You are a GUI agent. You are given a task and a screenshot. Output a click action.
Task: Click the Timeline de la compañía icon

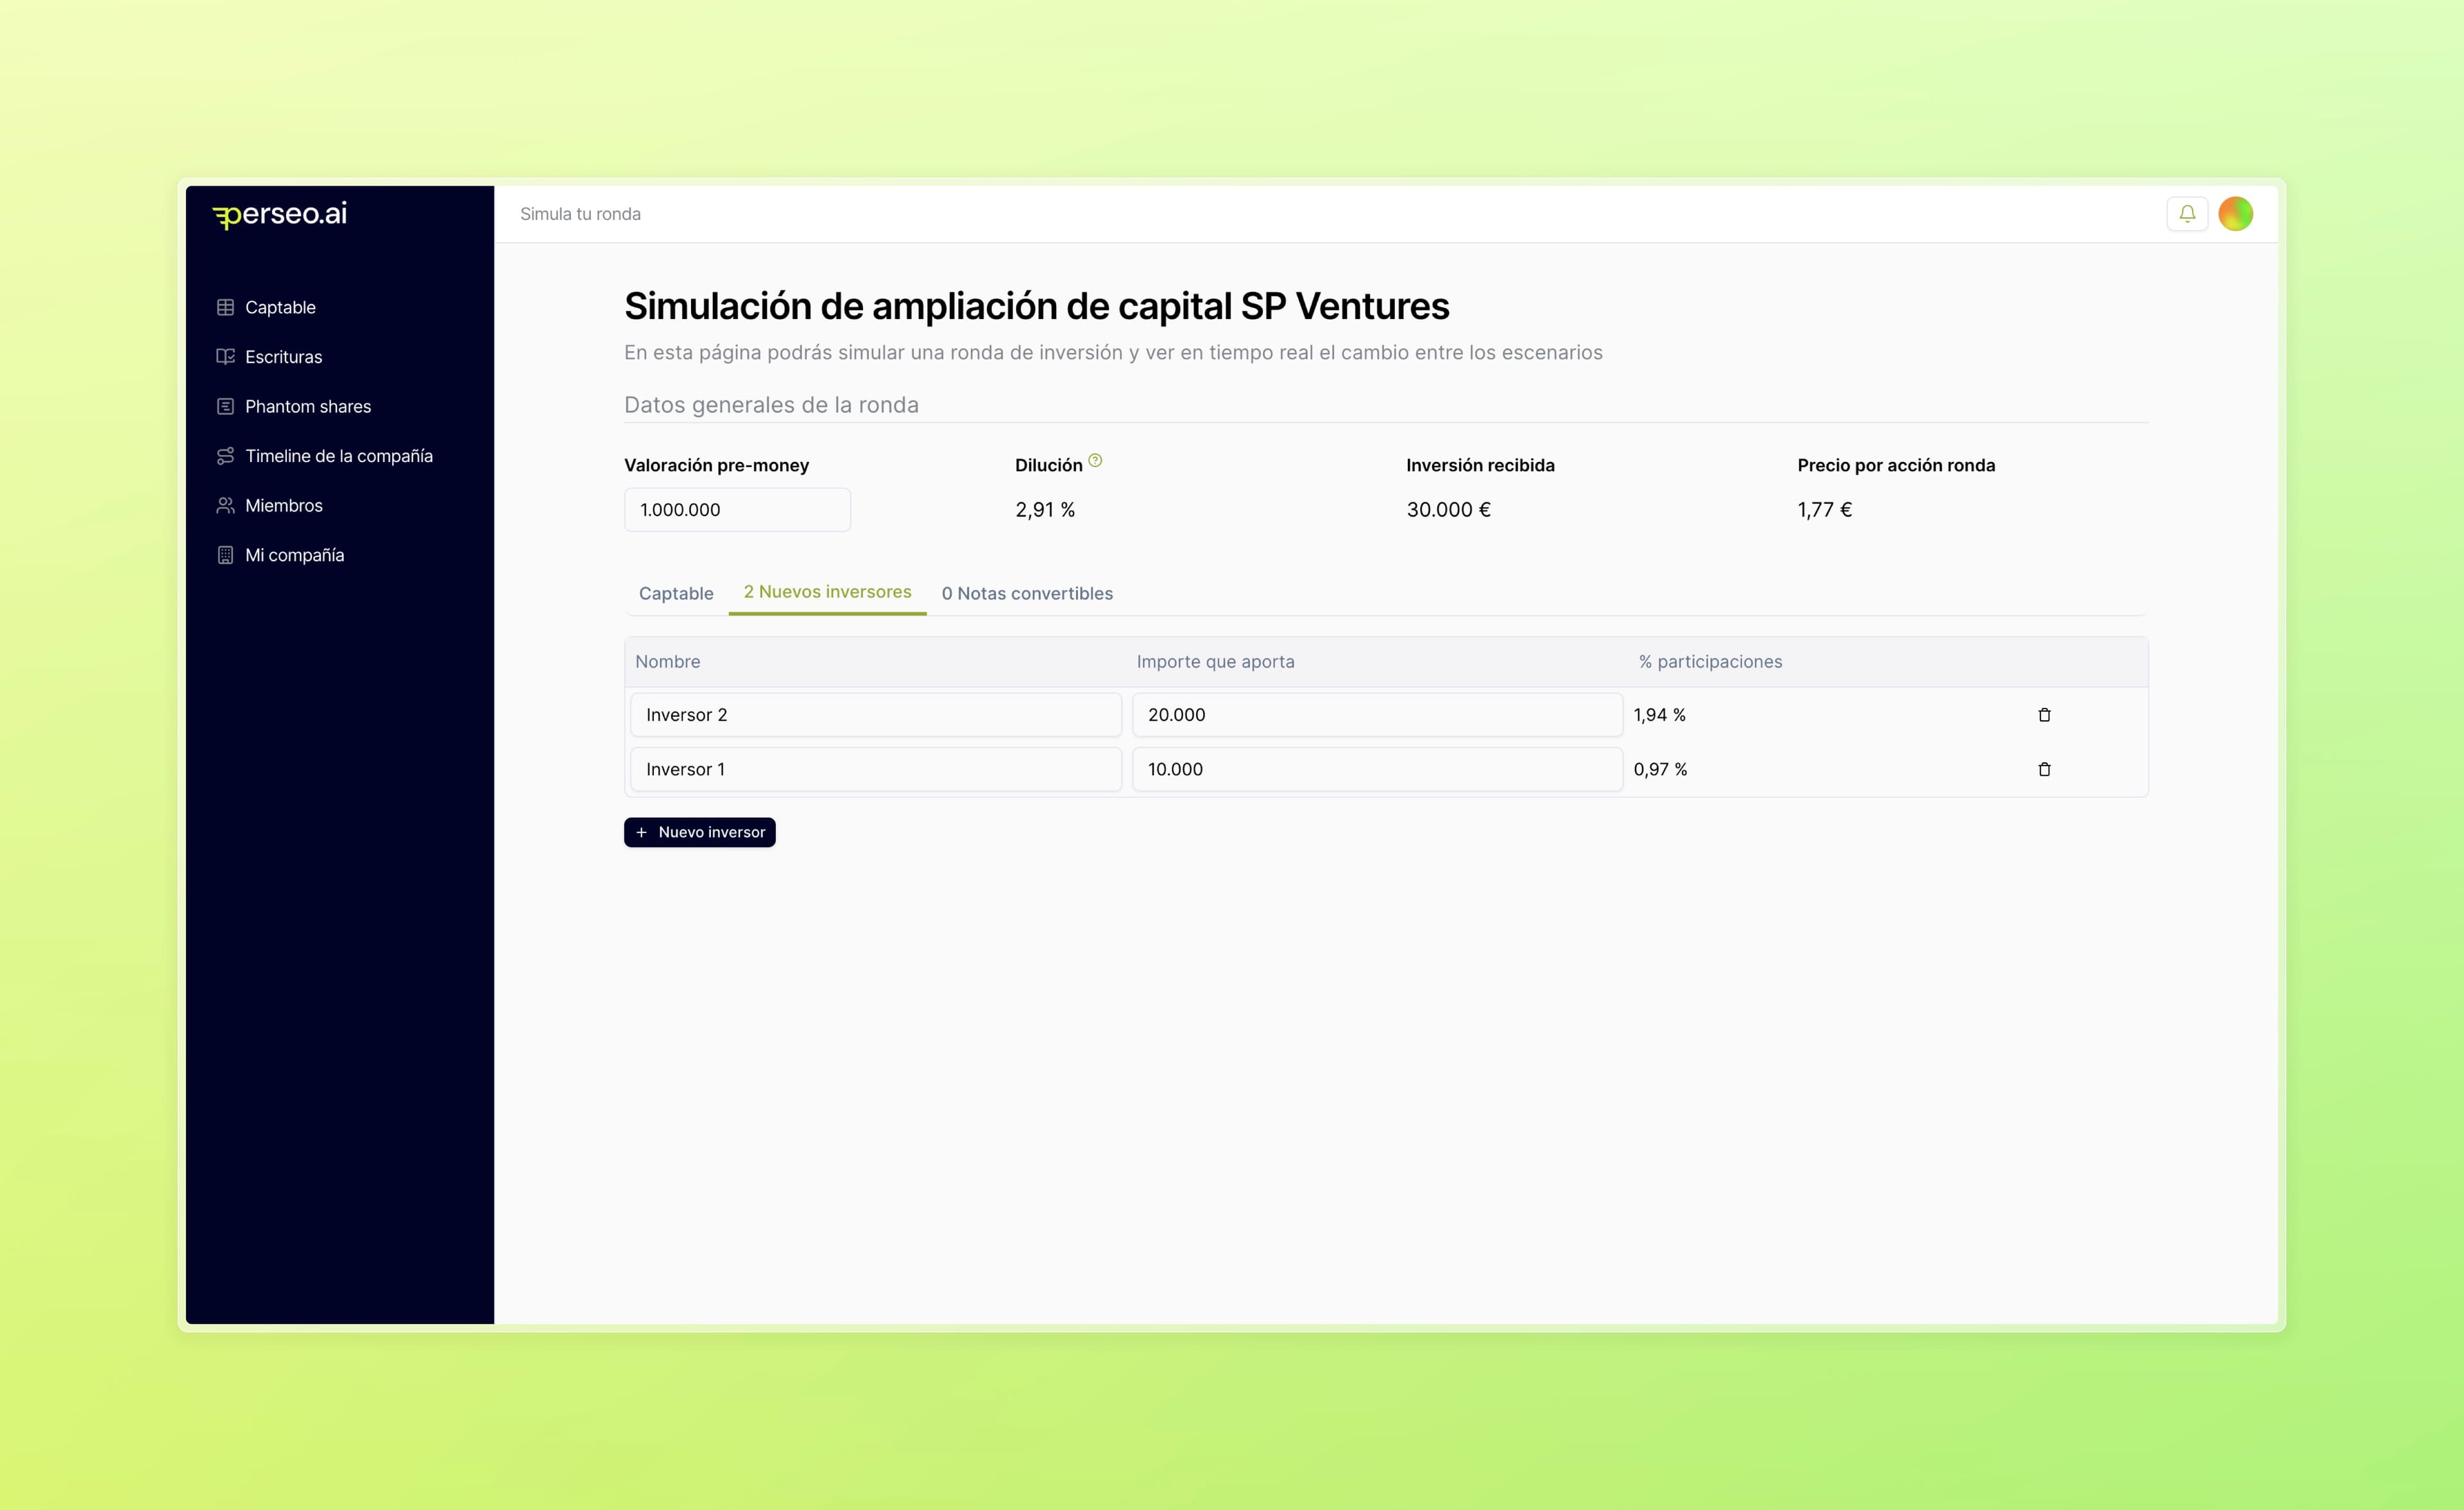(225, 456)
